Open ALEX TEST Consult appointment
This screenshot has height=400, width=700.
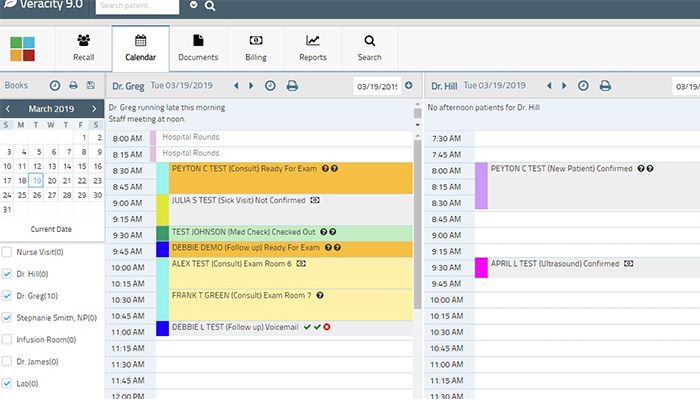point(291,273)
